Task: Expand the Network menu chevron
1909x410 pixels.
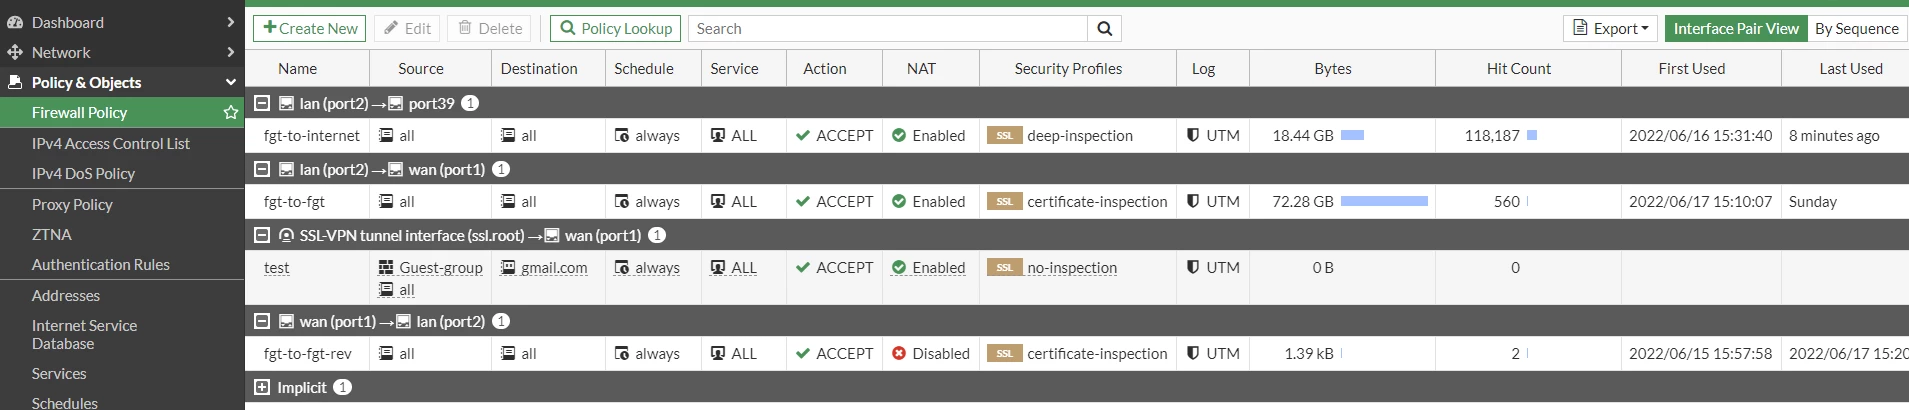Action: [231, 52]
